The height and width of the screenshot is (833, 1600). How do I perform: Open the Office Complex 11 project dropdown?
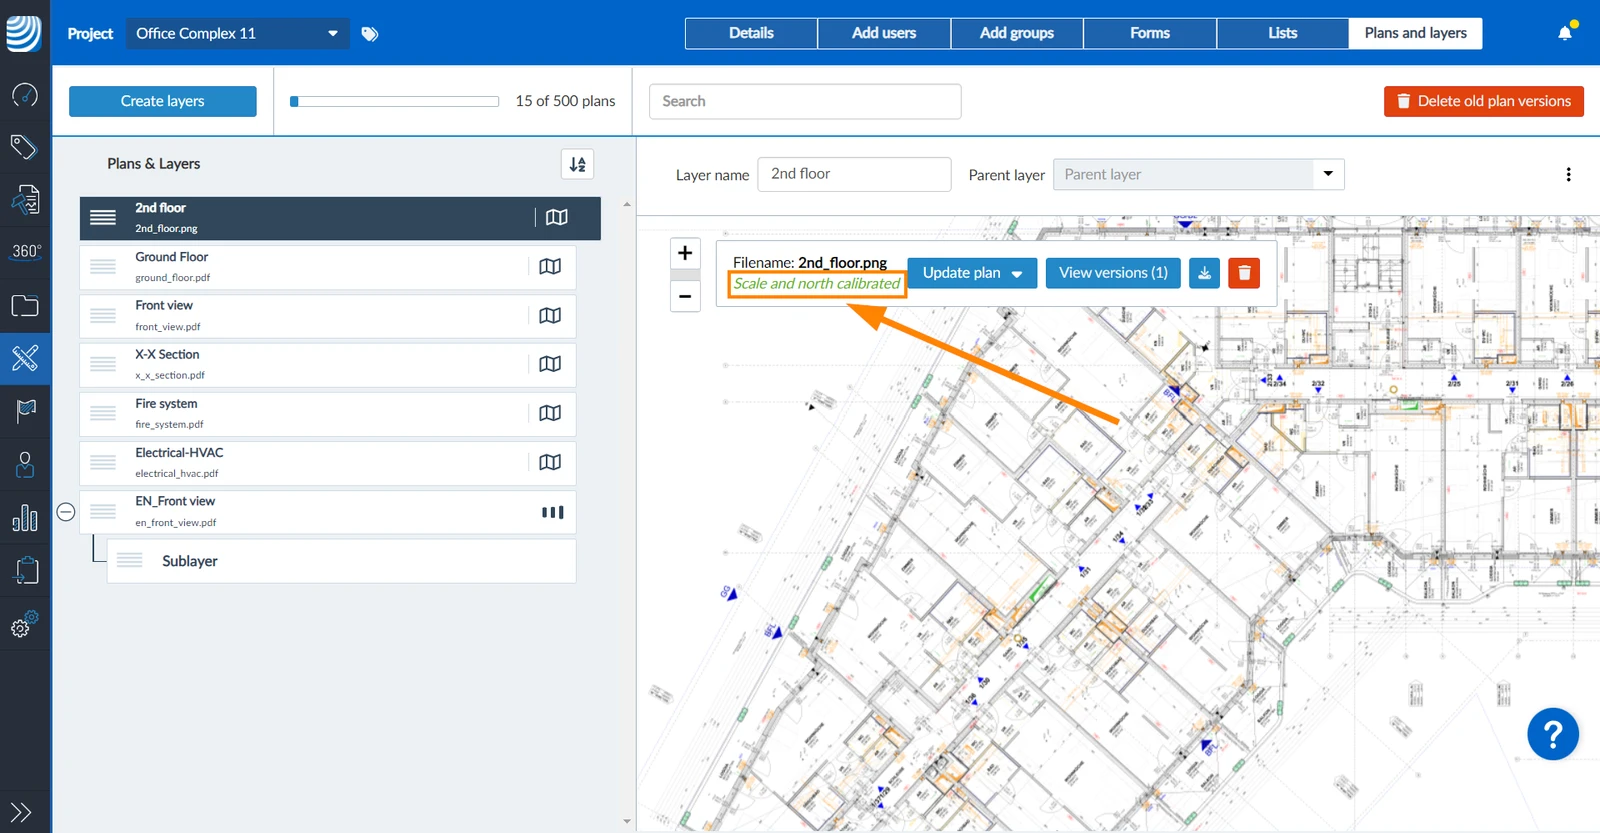[237, 33]
